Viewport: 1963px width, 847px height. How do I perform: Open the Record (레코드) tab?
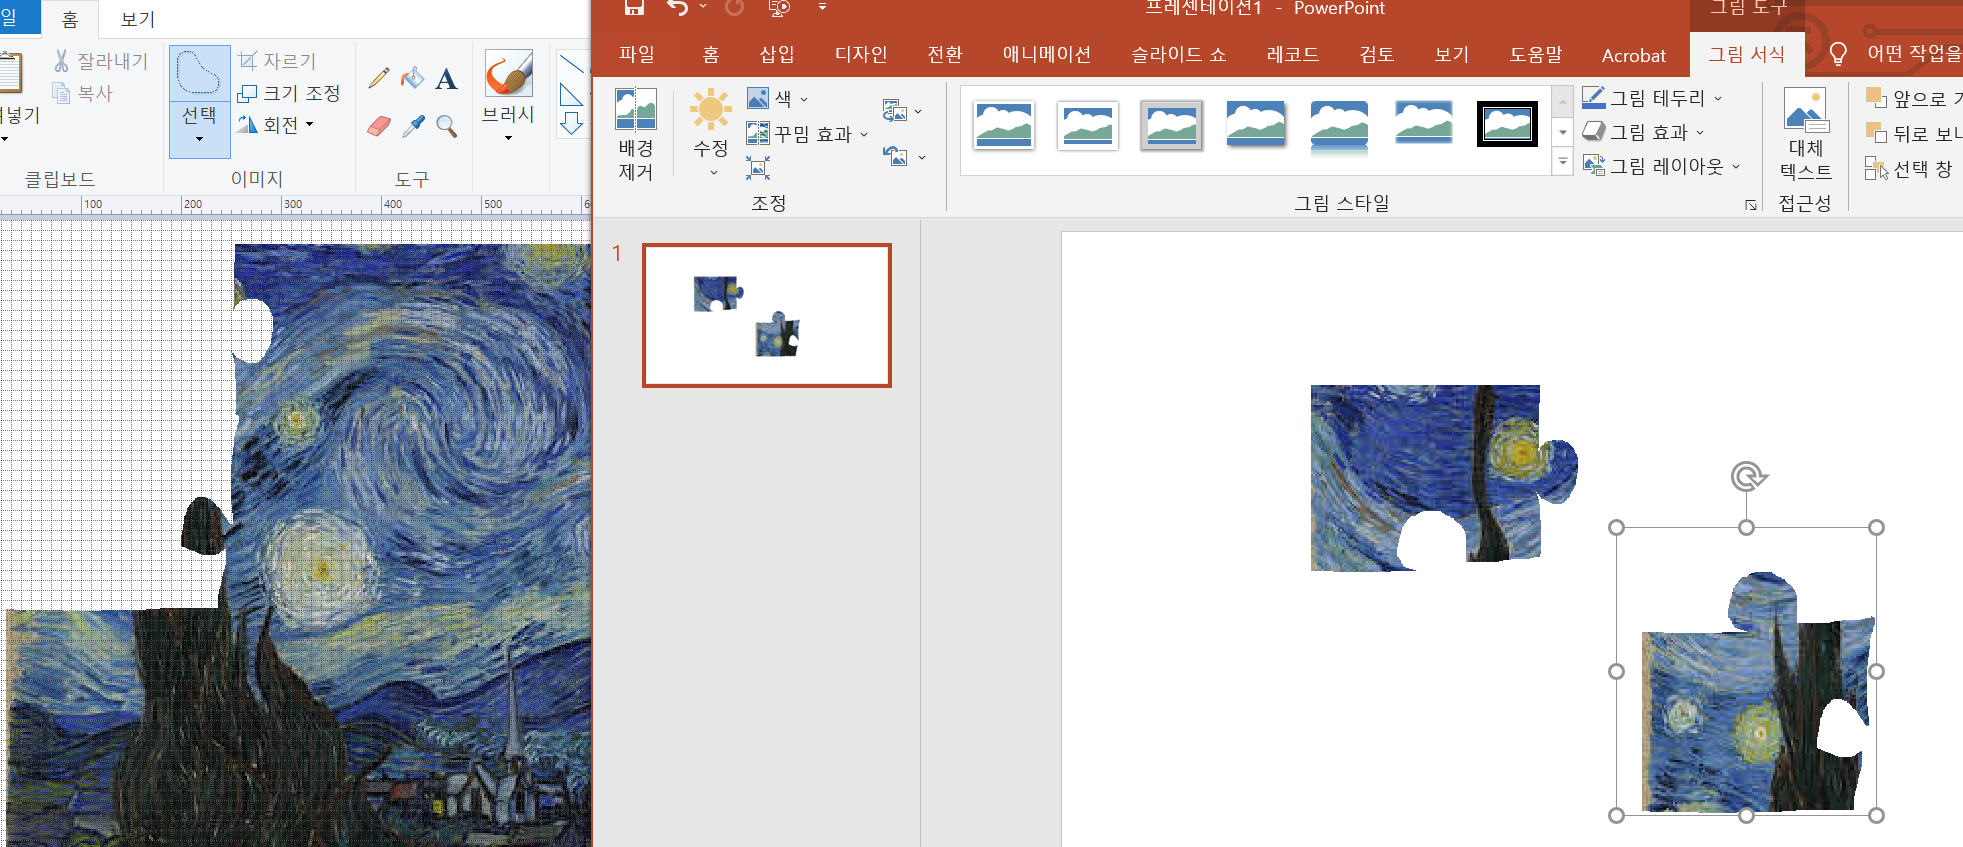click(1292, 54)
